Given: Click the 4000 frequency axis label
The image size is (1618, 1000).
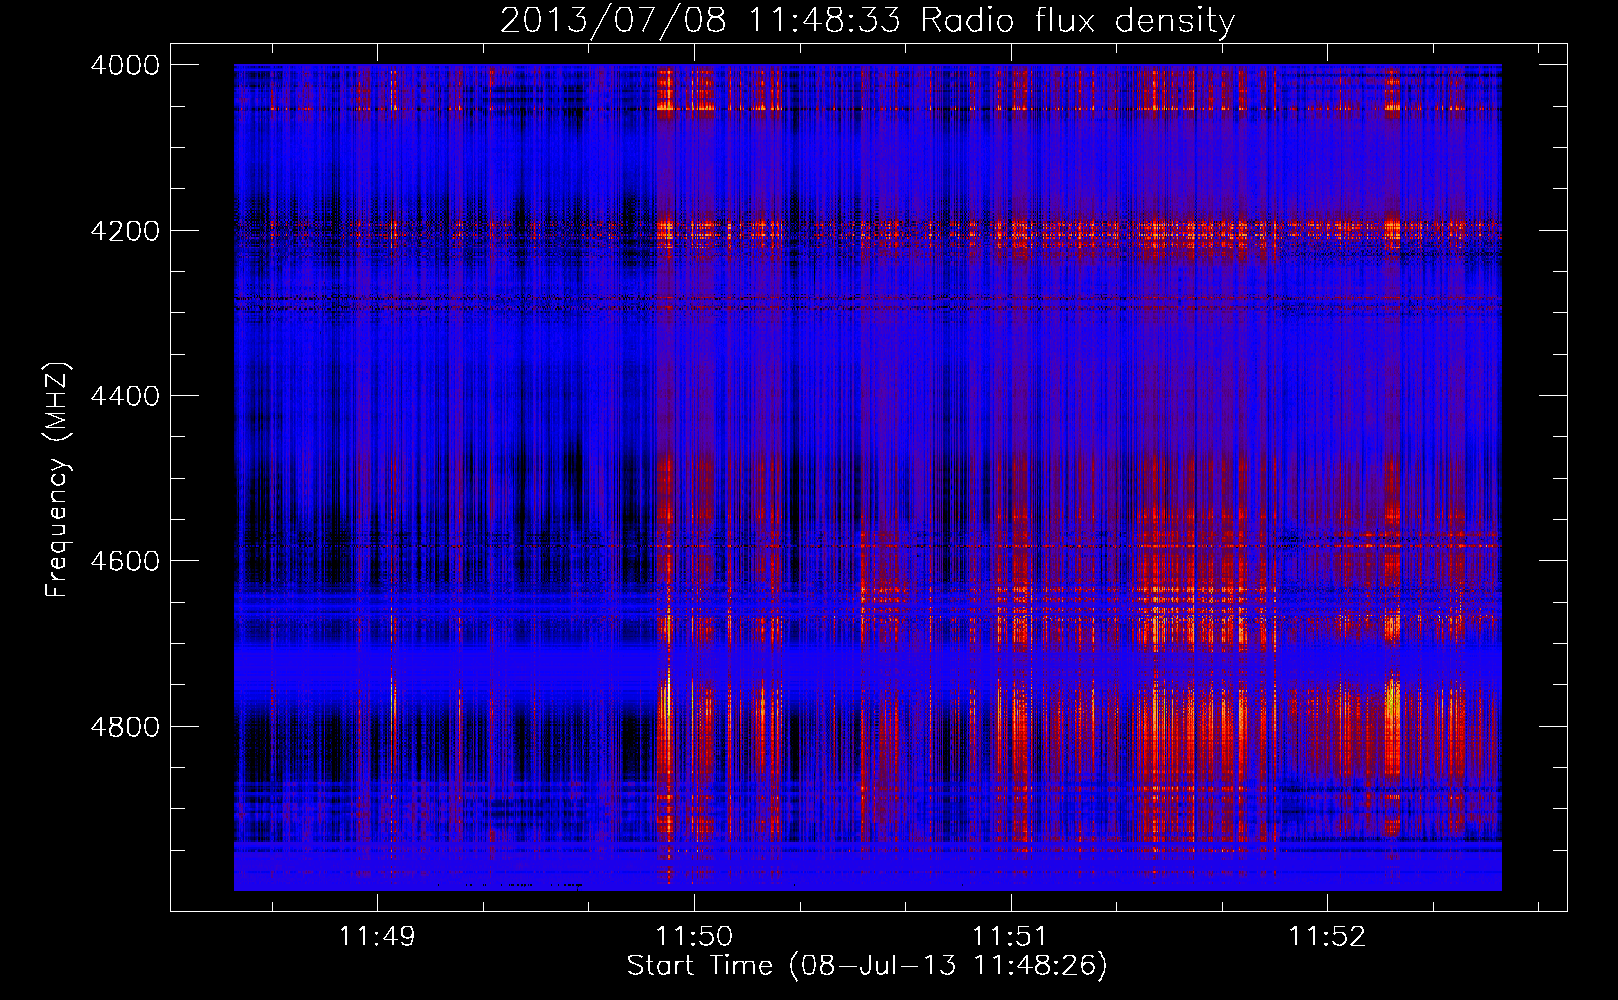Looking at the screenshot, I should coord(125,65).
